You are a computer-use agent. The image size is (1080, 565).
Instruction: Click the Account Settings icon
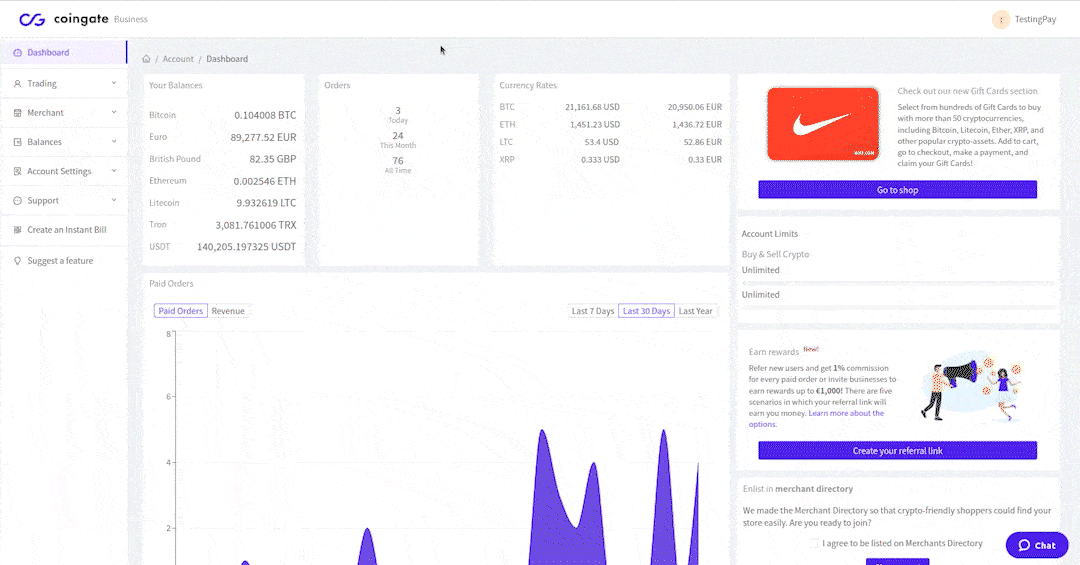[x=18, y=171]
